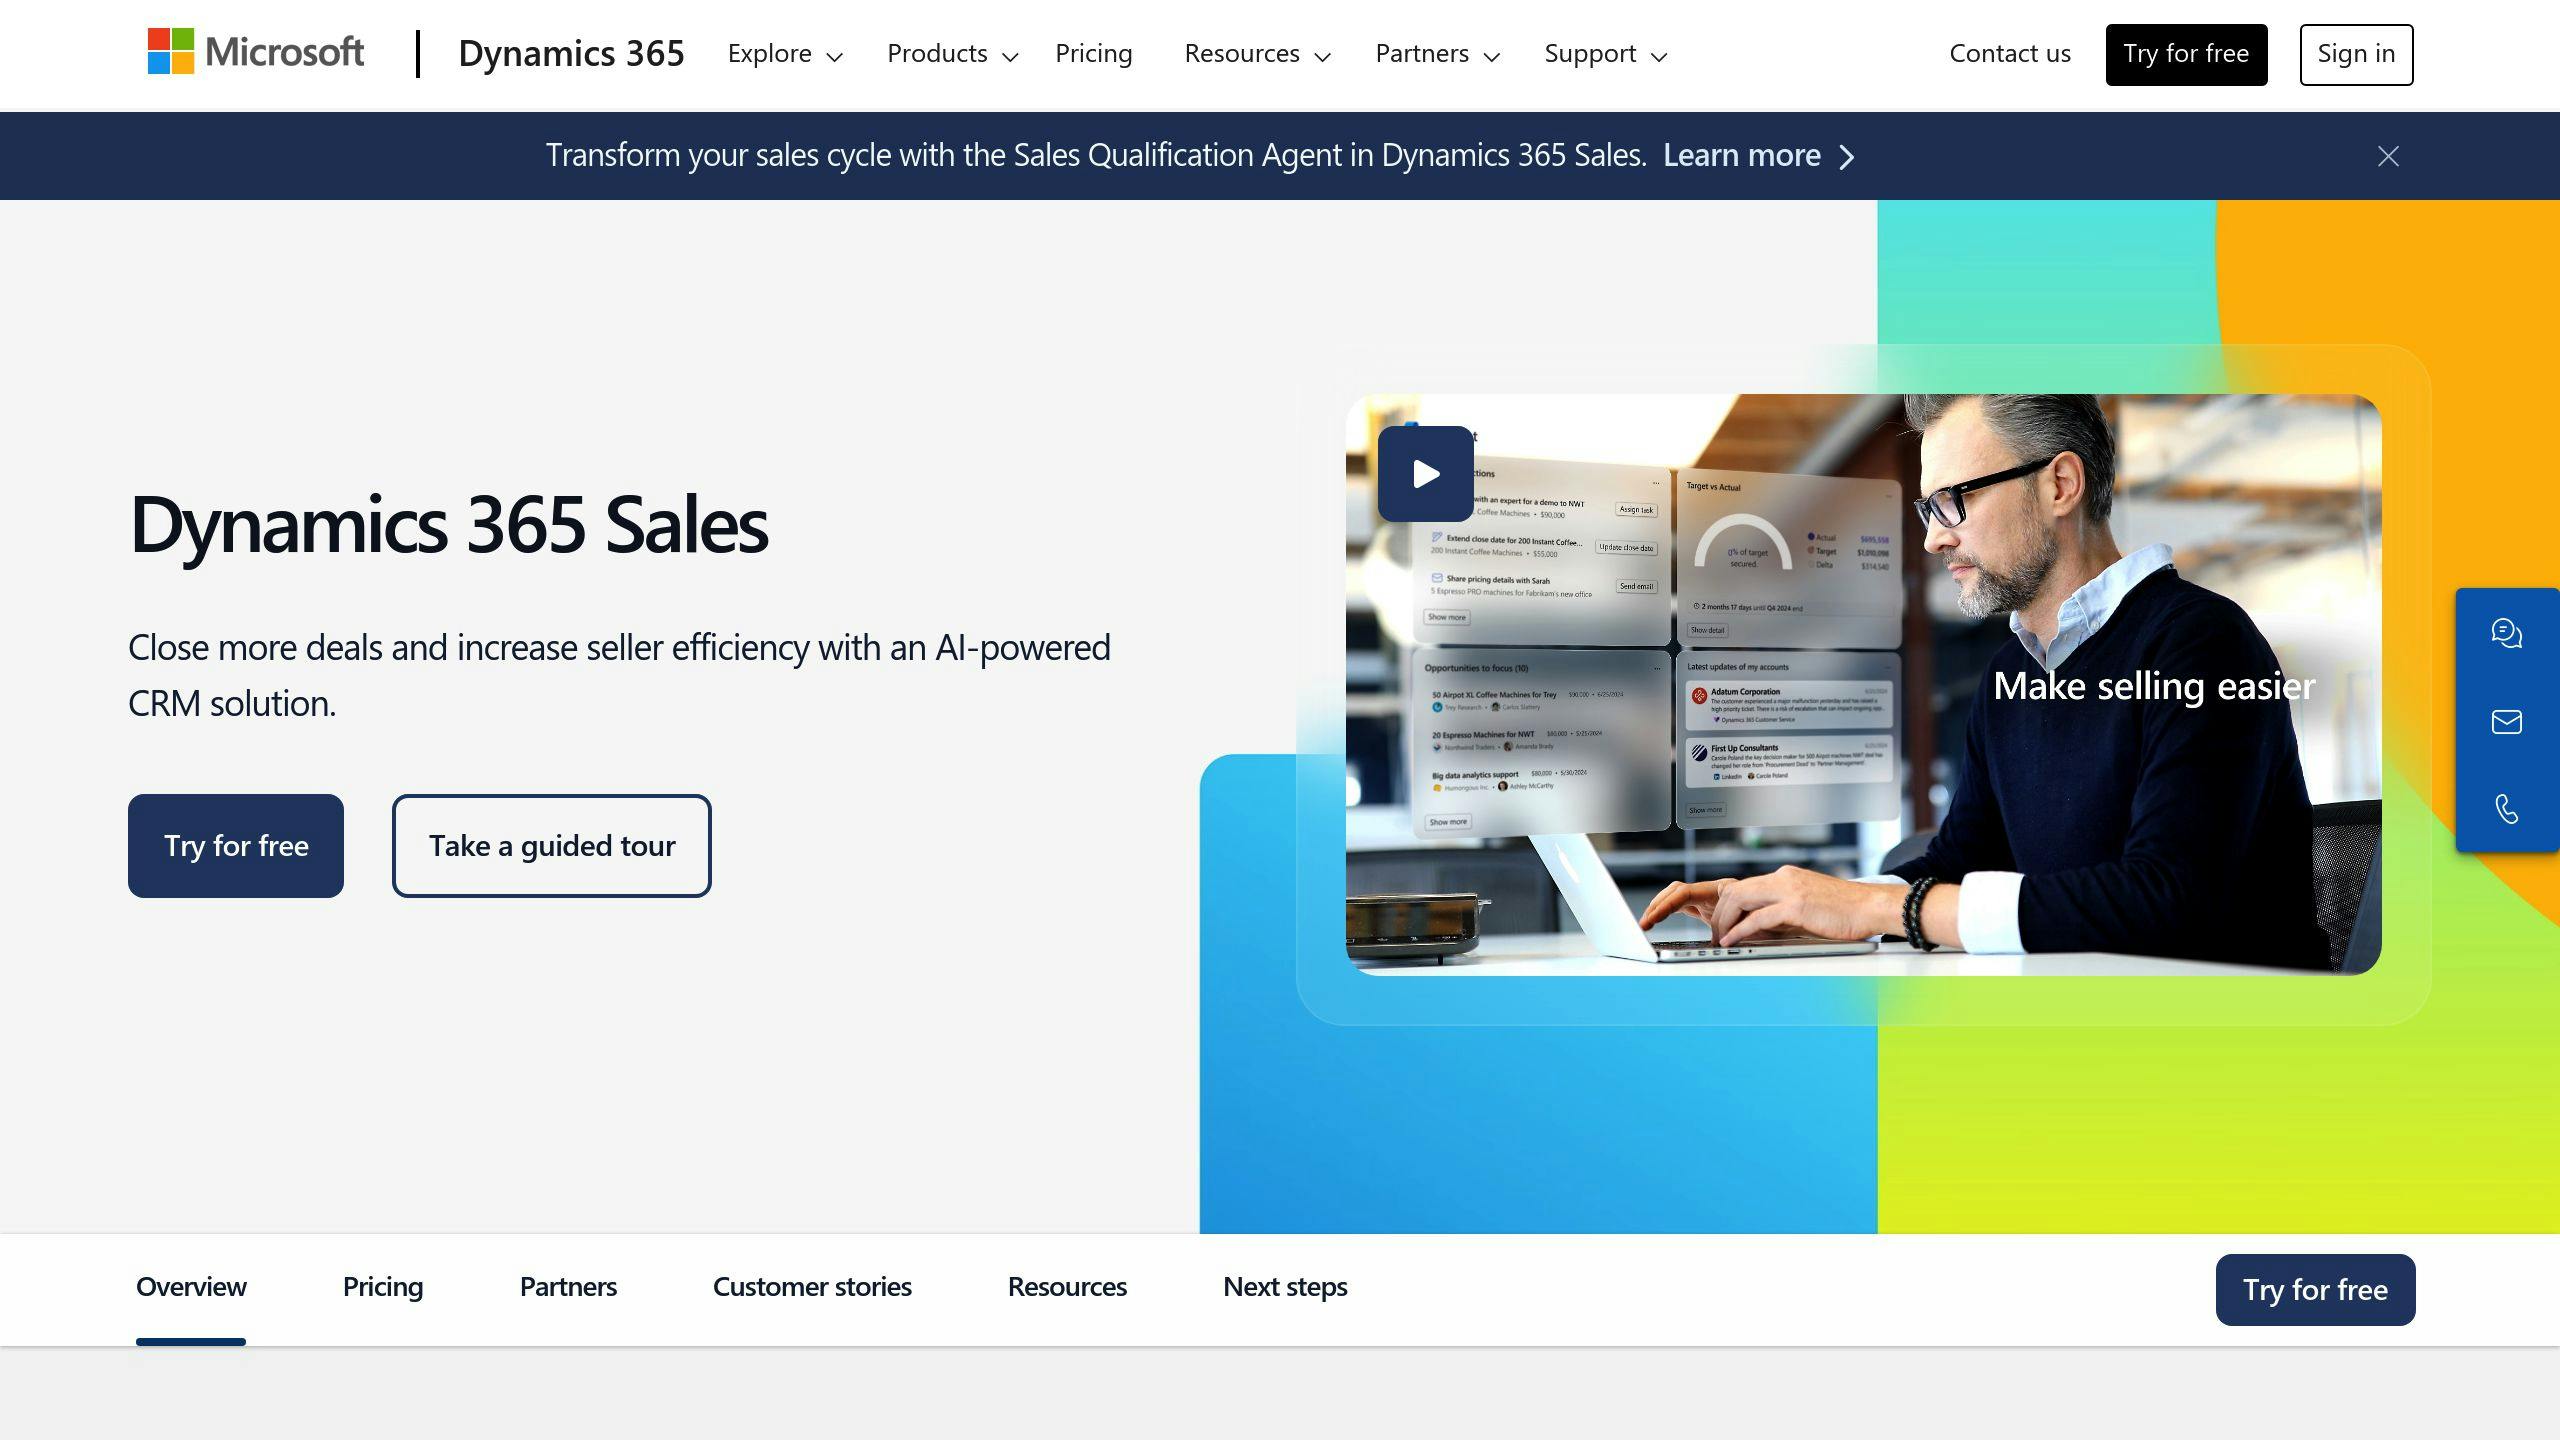
Task: Open the chat icon in side panel
Action: [2506, 633]
